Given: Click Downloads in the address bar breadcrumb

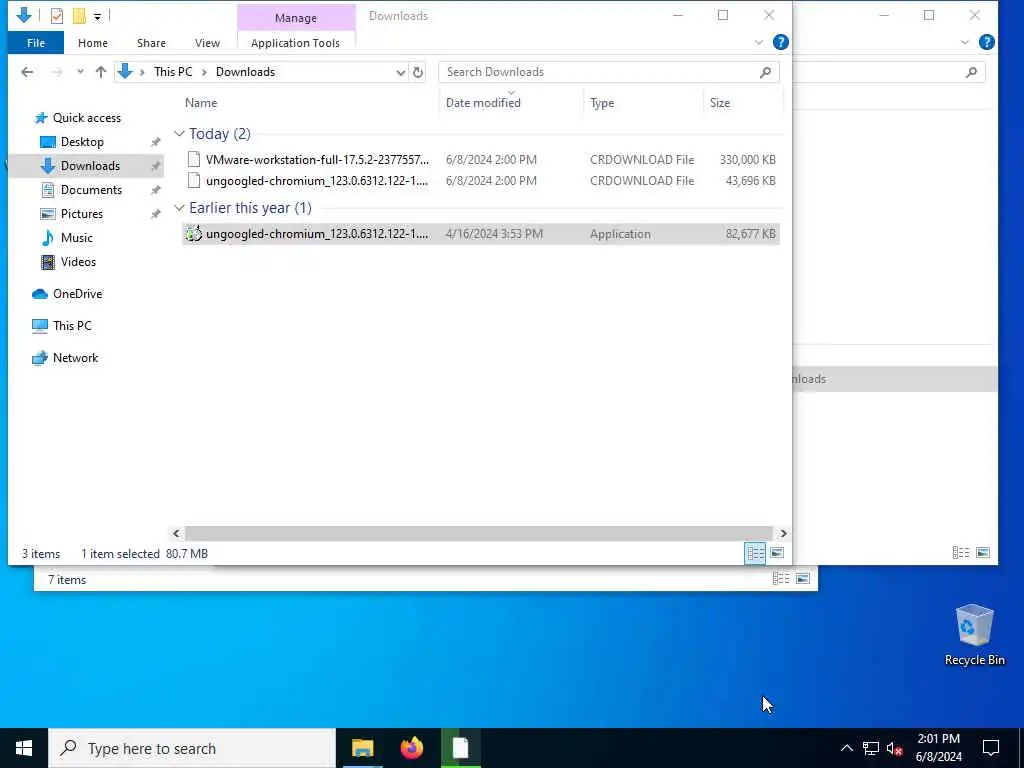Looking at the screenshot, I should [x=245, y=72].
